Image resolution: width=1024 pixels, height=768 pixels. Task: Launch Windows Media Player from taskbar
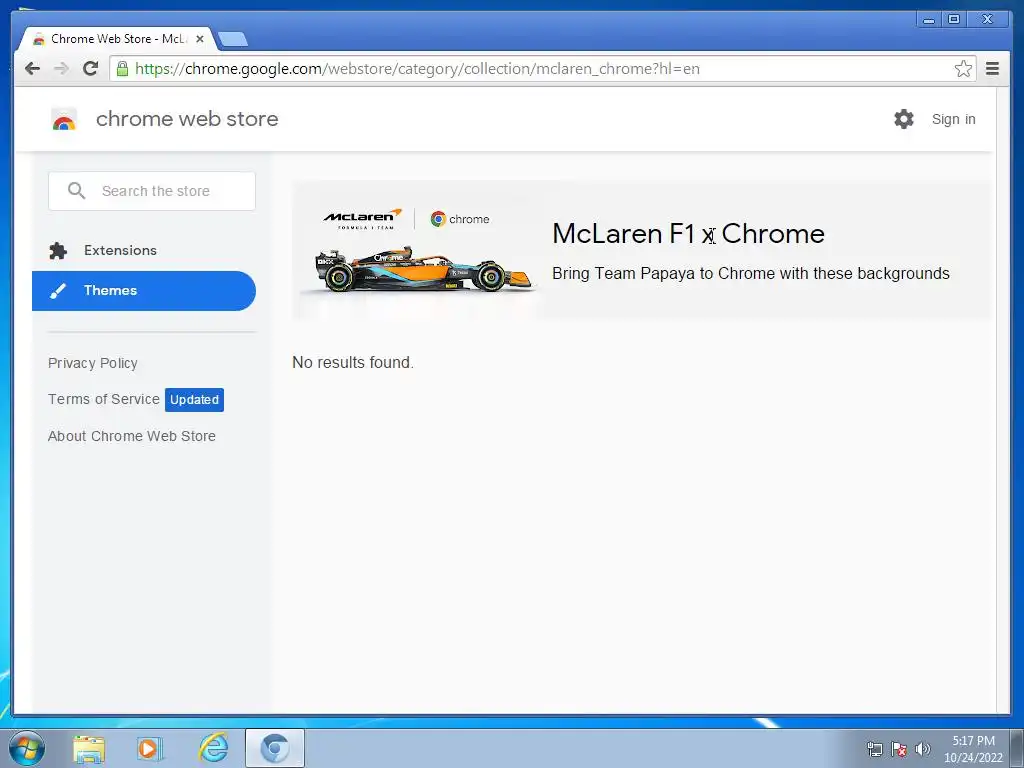coord(150,748)
